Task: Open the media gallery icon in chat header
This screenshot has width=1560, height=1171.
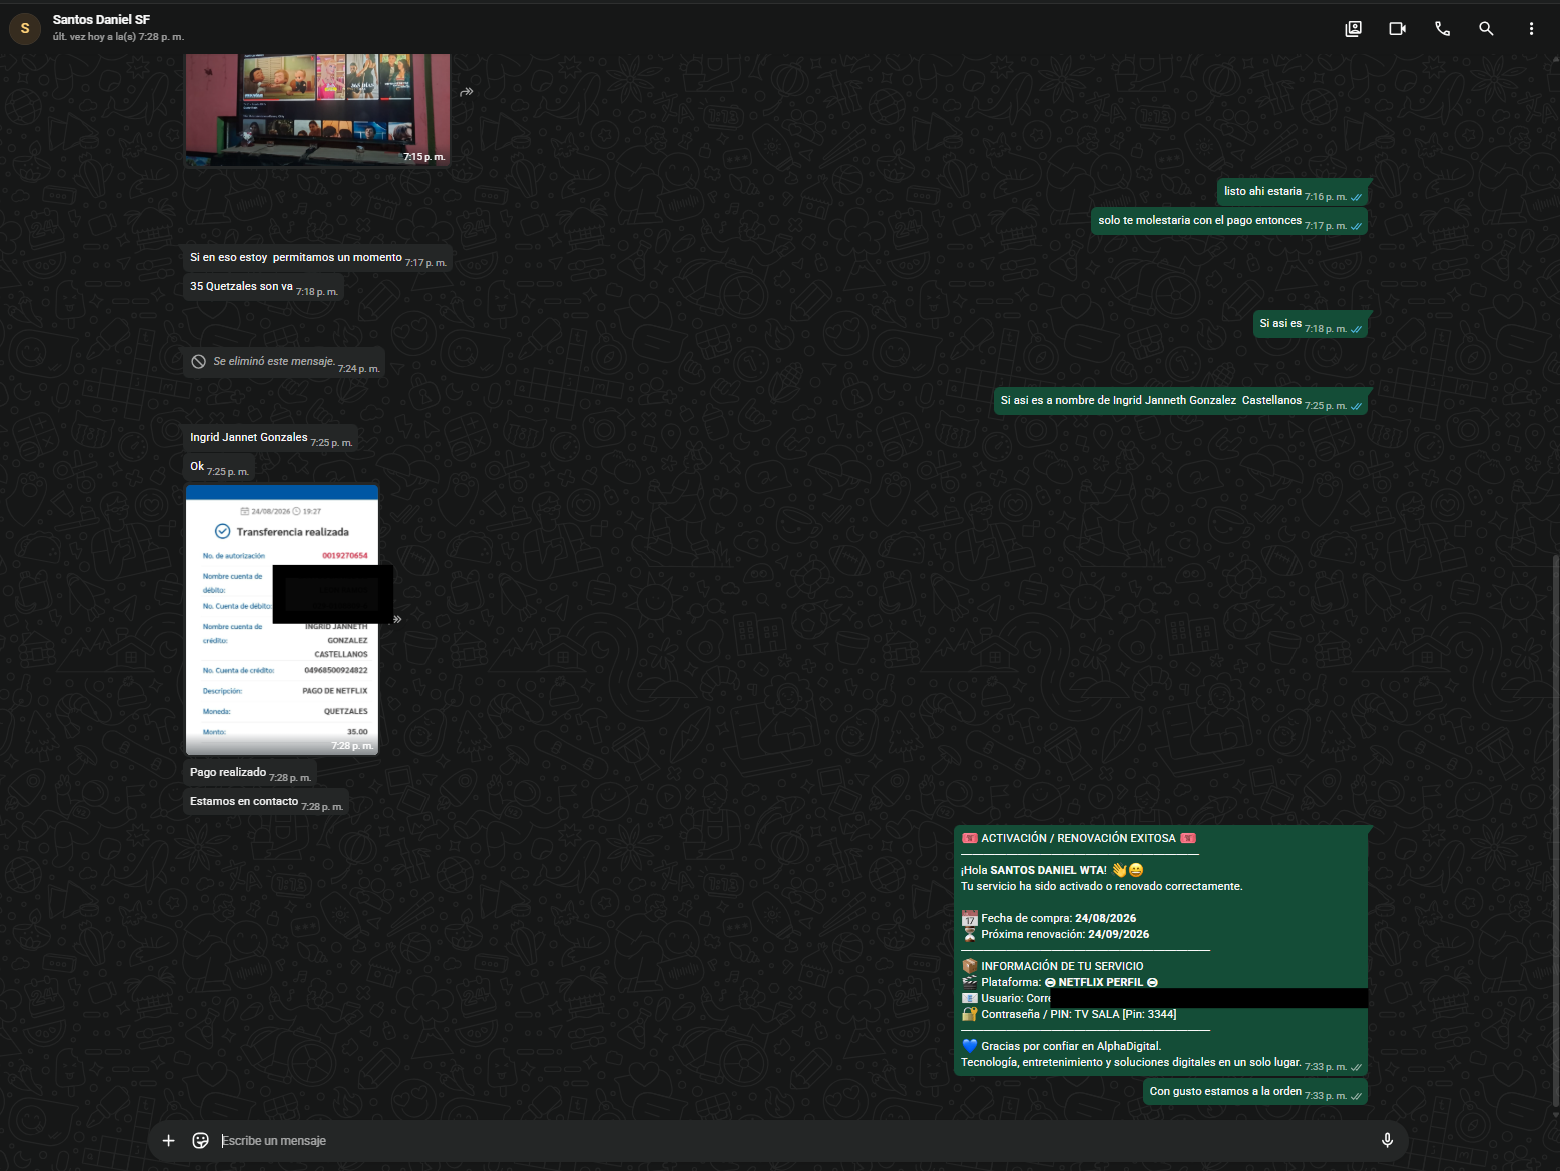Action: (x=1353, y=29)
